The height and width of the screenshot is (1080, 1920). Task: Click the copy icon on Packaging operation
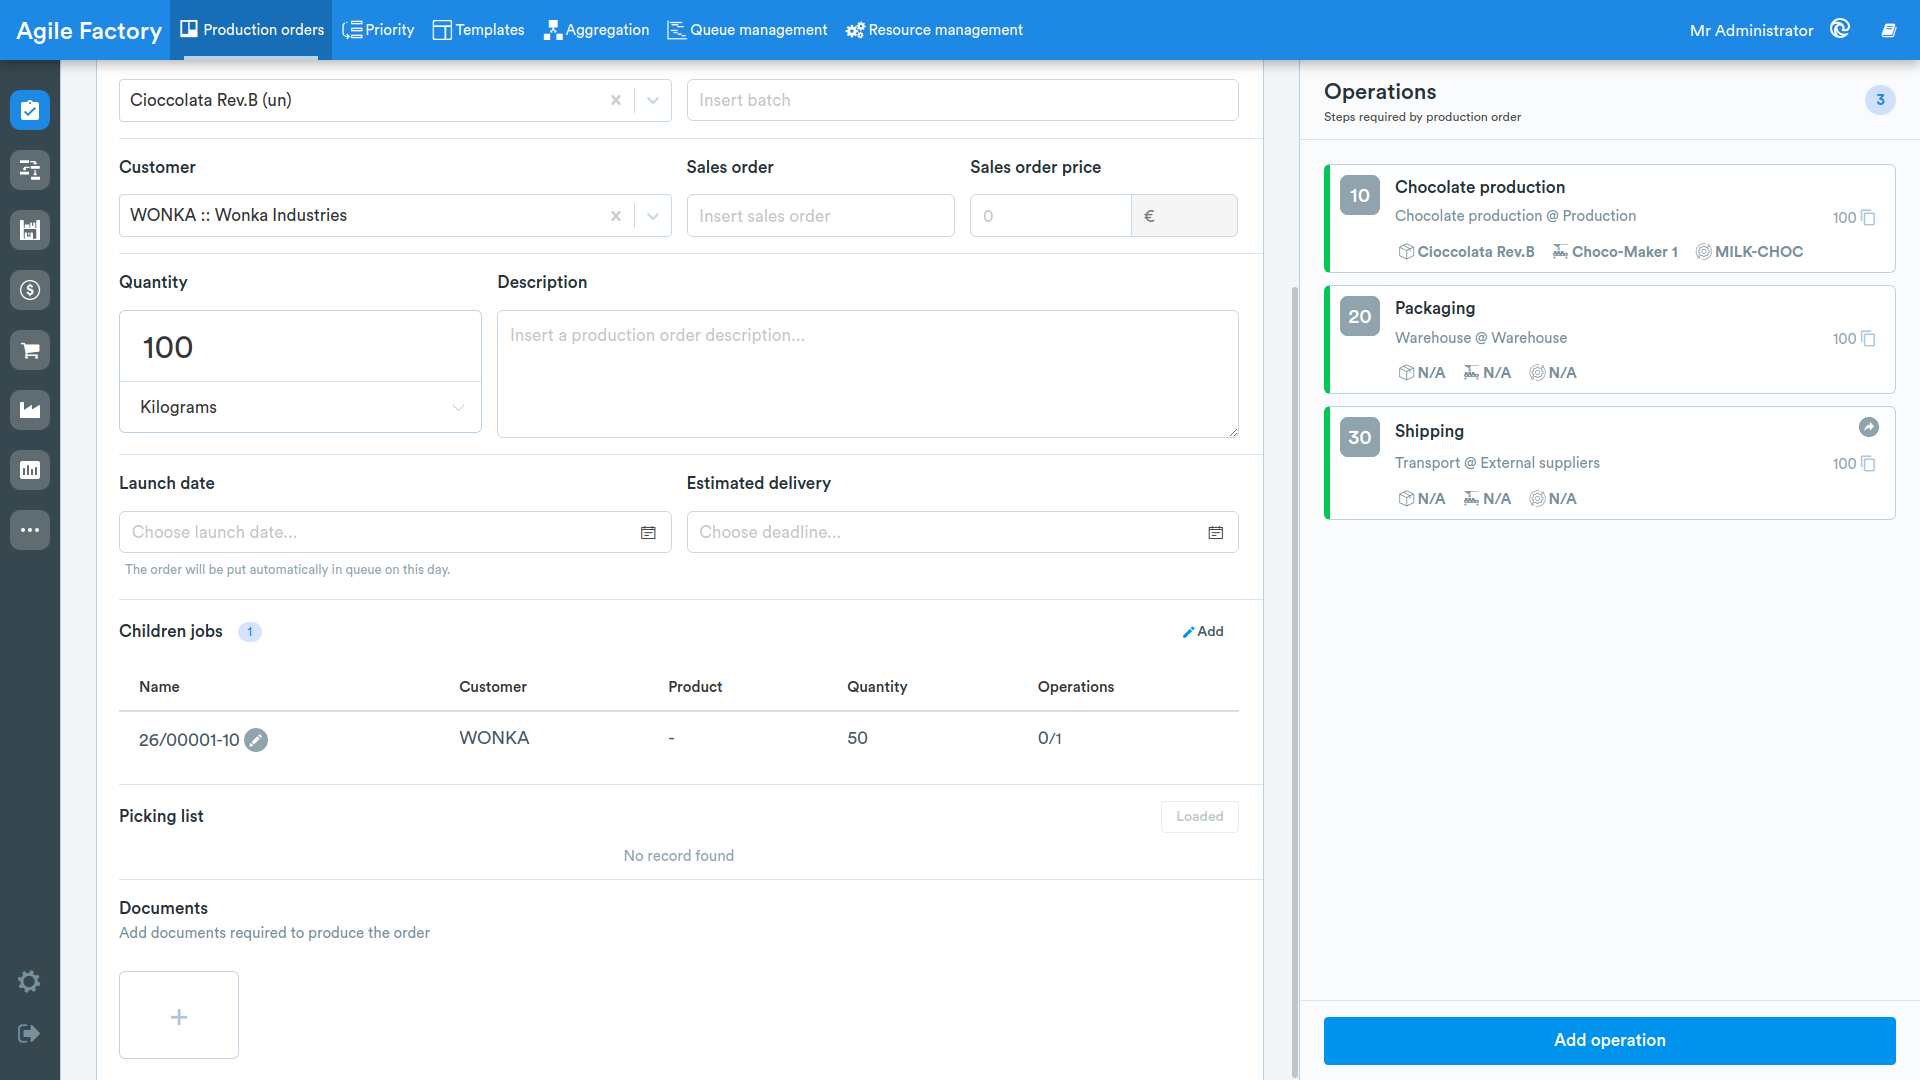point(1868,339)
